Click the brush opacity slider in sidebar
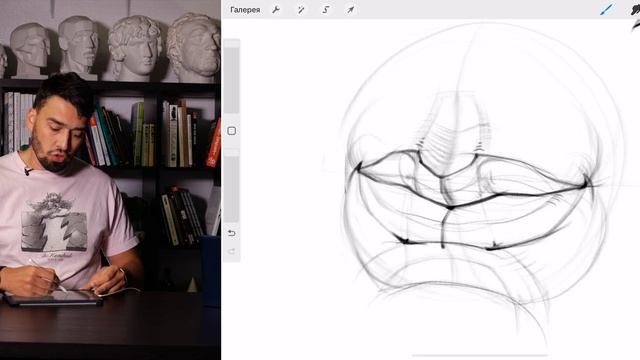640x360 pixels. coord(231,186)
